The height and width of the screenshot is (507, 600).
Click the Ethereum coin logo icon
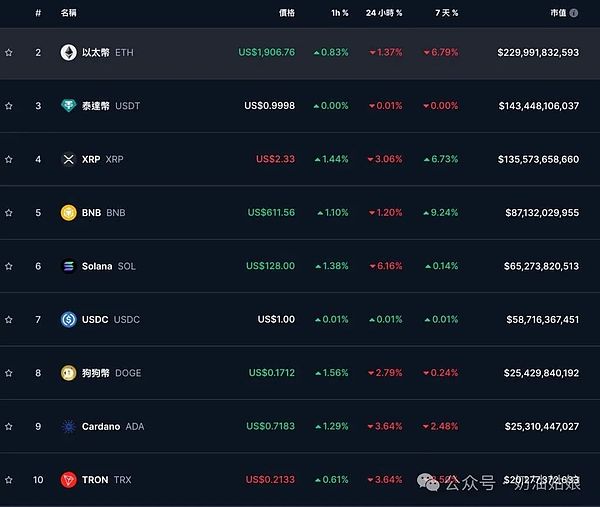(x=68, y=52)
